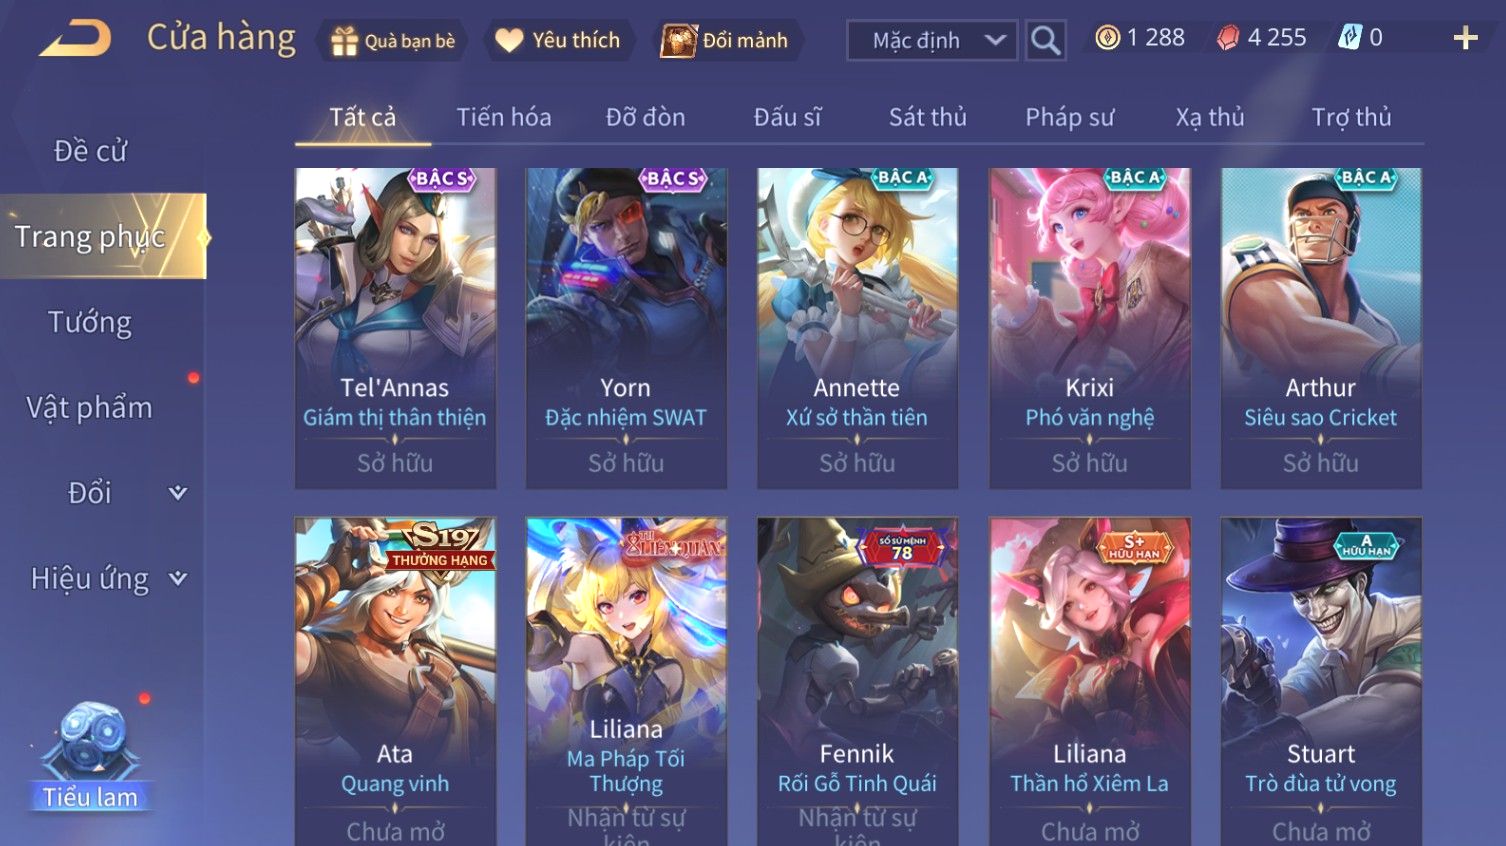Switch to the Sát thủ tab
The width and height of the screenshot is (1506, 846).
point(927,117)
